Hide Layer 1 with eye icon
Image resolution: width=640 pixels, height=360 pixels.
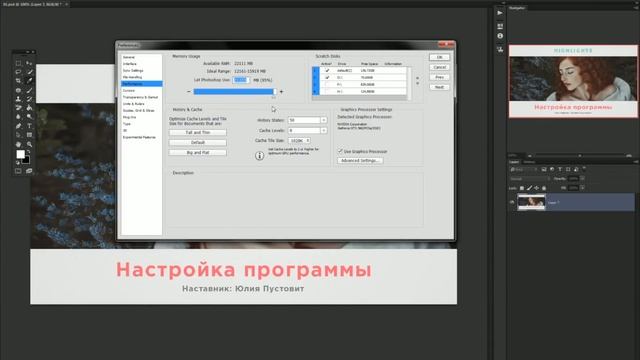(x=512, y=202)
